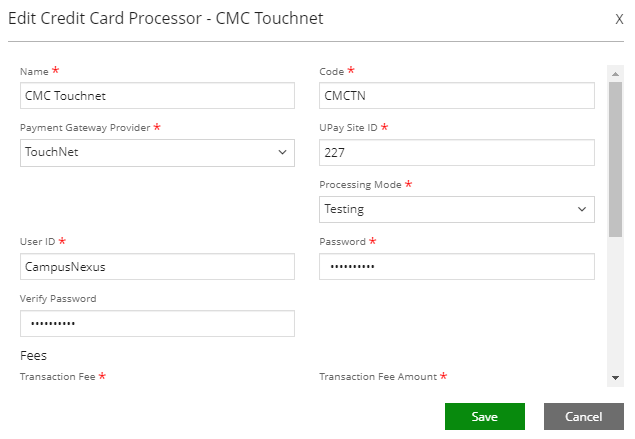Image resolution: width=635 pixels, height=439 pixels.
Task: Click the Transaction Fee Amount label
Action: (378, 377)
